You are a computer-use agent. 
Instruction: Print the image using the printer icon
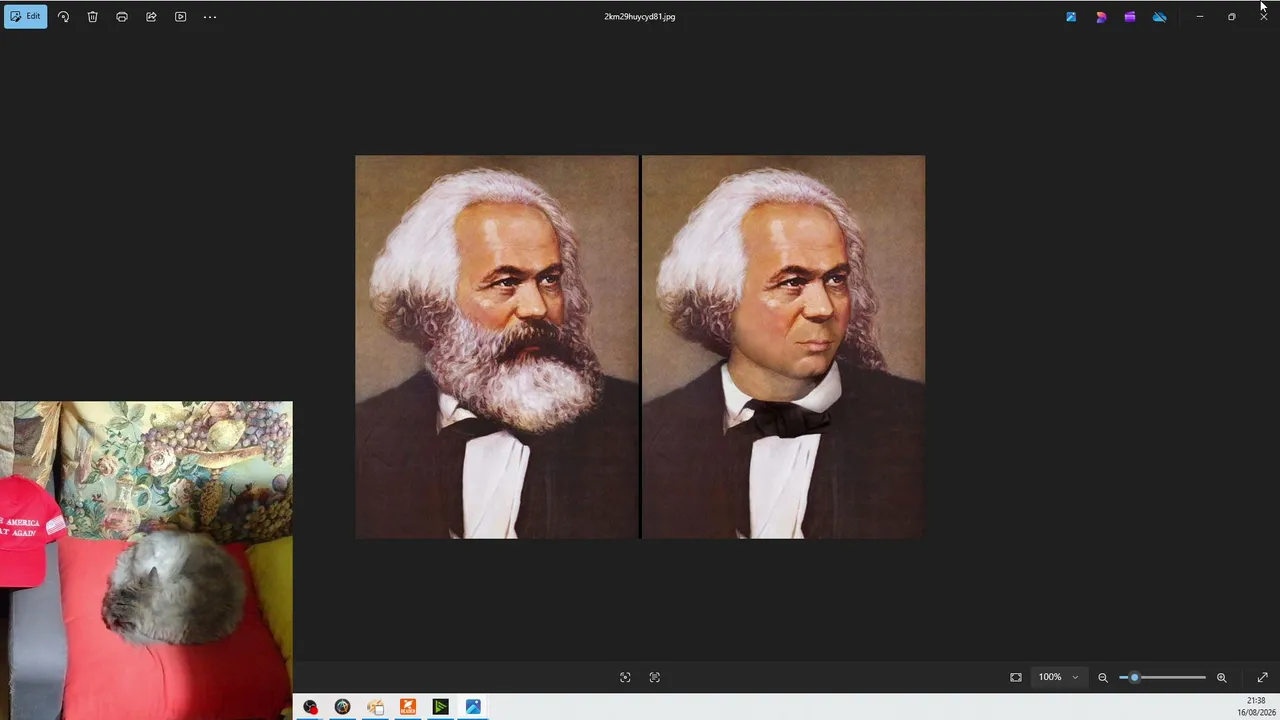122,17
